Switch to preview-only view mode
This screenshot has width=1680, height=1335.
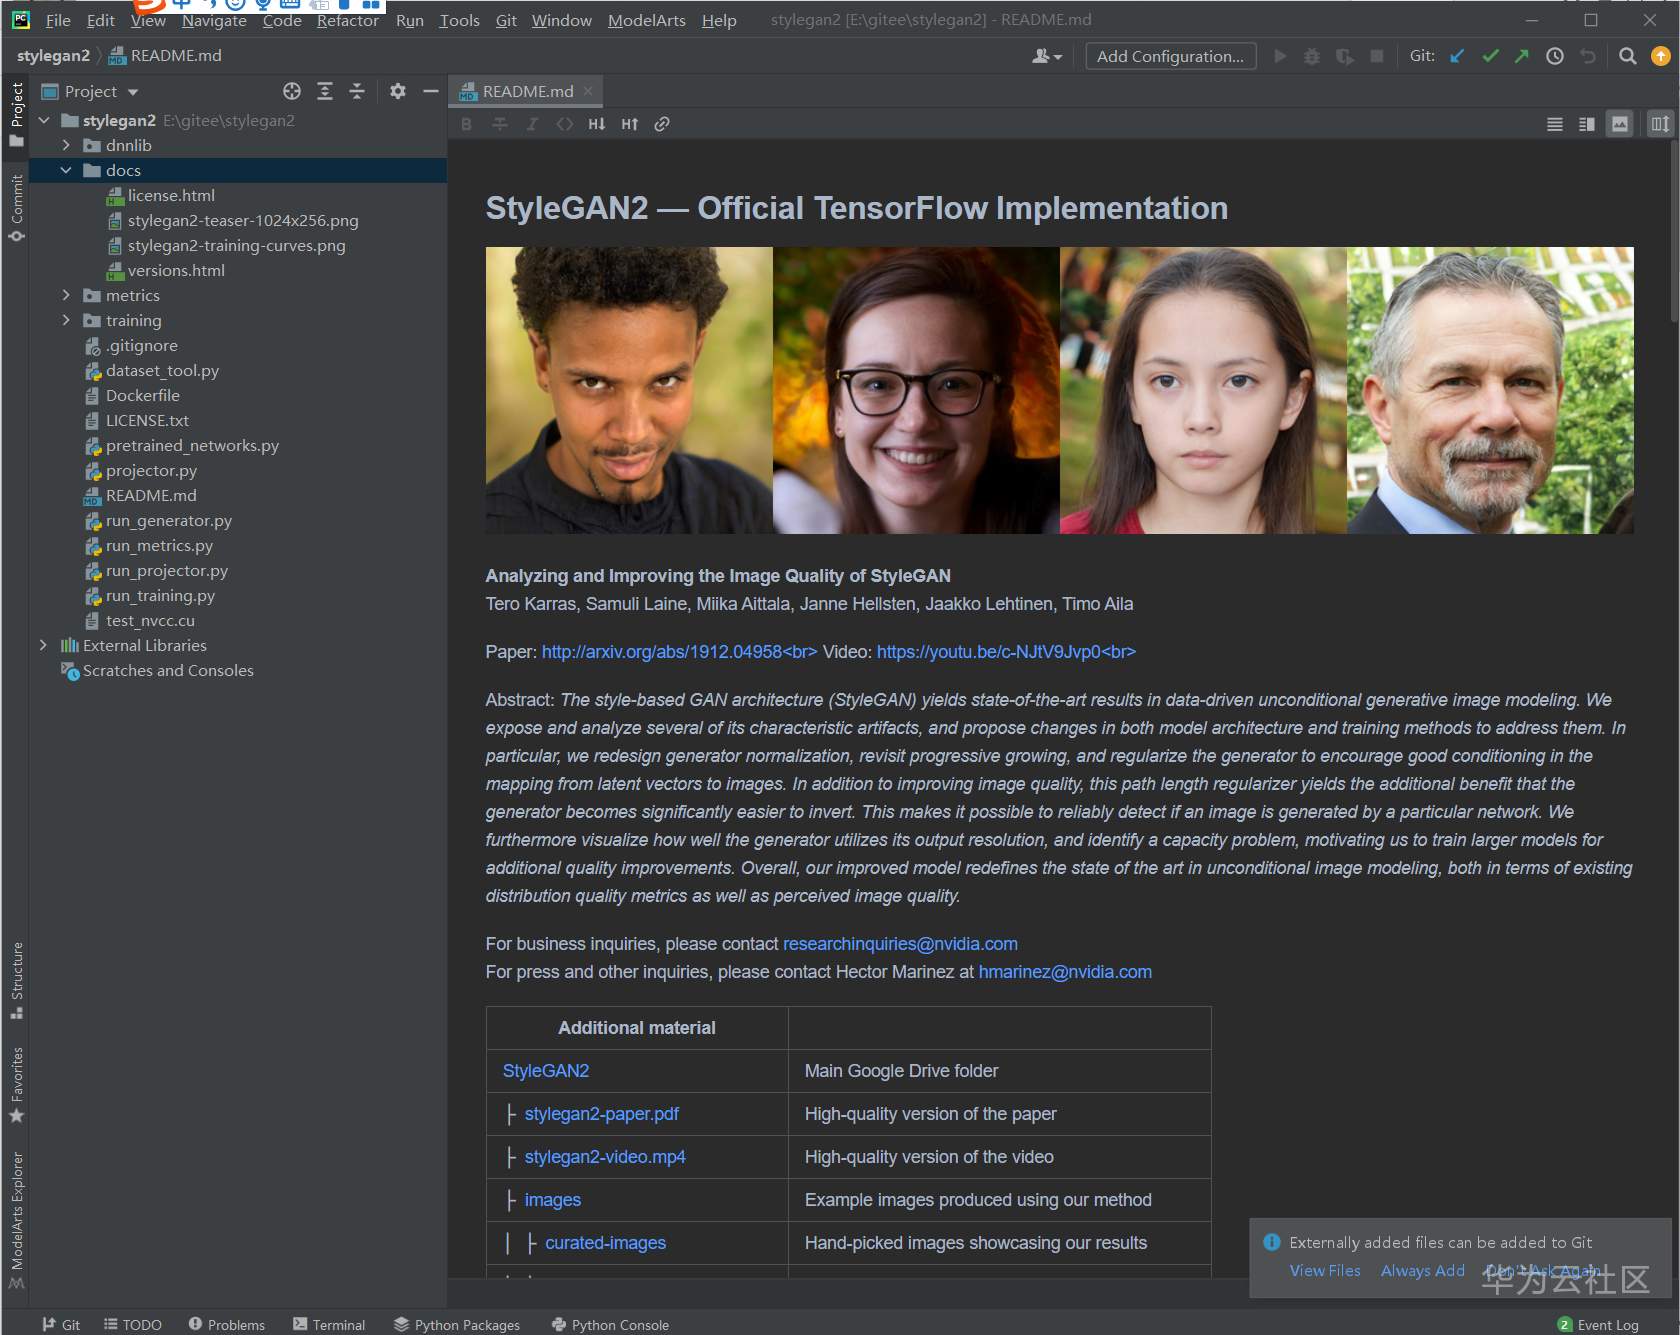(x=1619, y=124)
